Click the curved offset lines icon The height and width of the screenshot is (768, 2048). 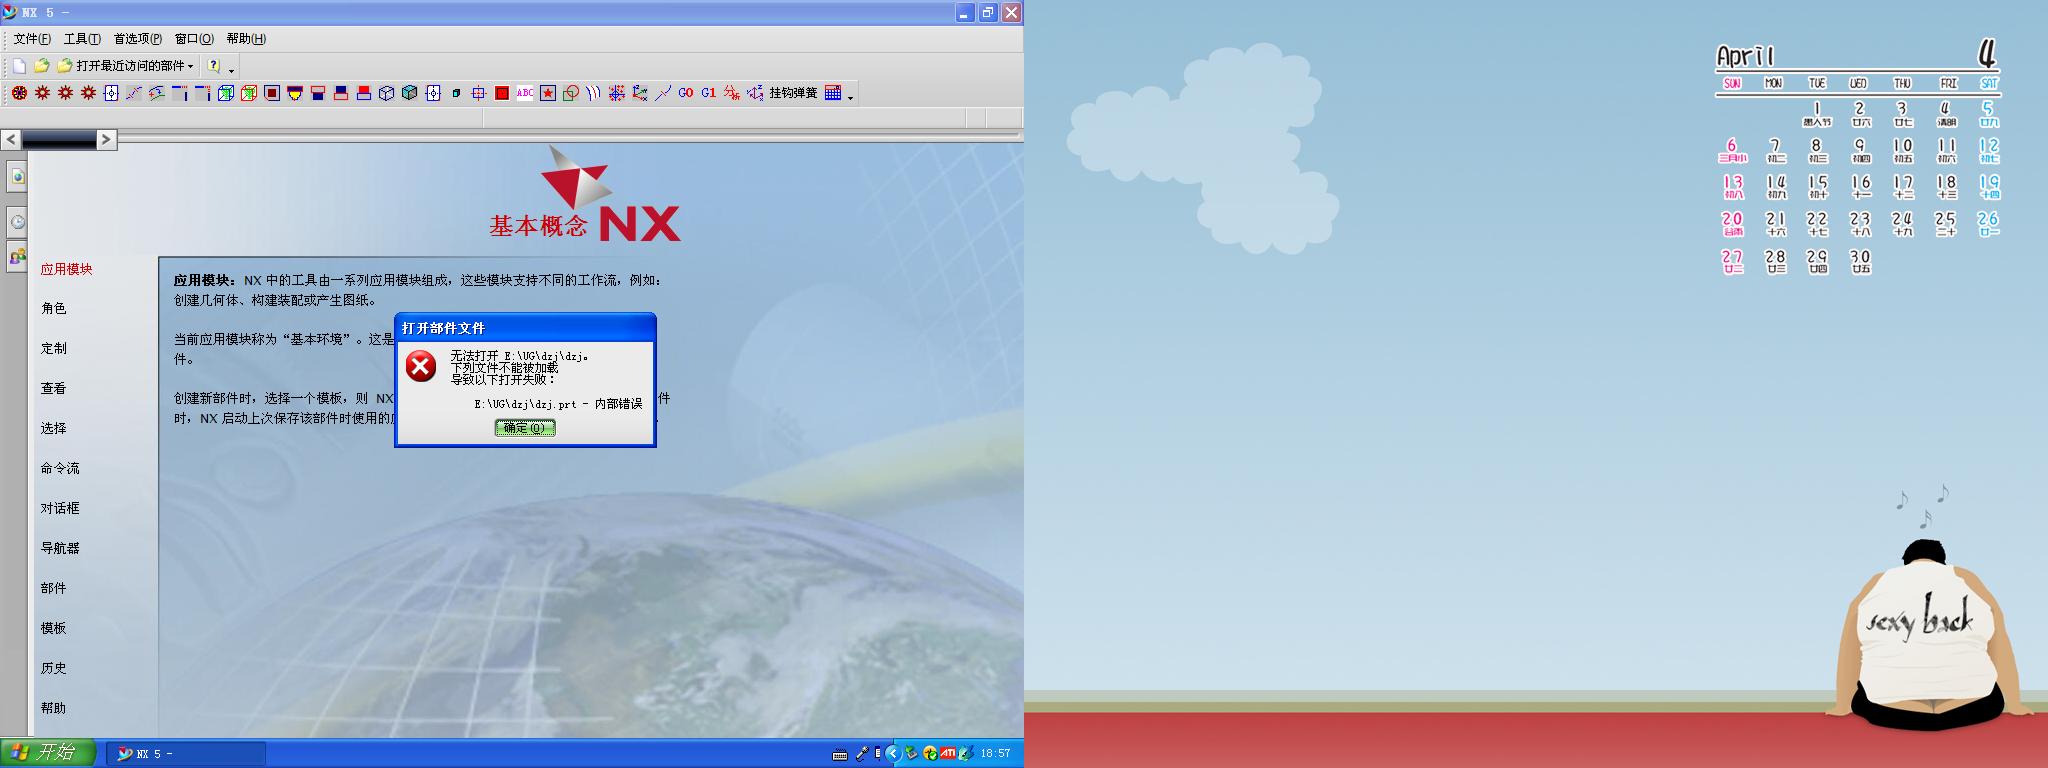pyautogui.click(x=594, y=93)
